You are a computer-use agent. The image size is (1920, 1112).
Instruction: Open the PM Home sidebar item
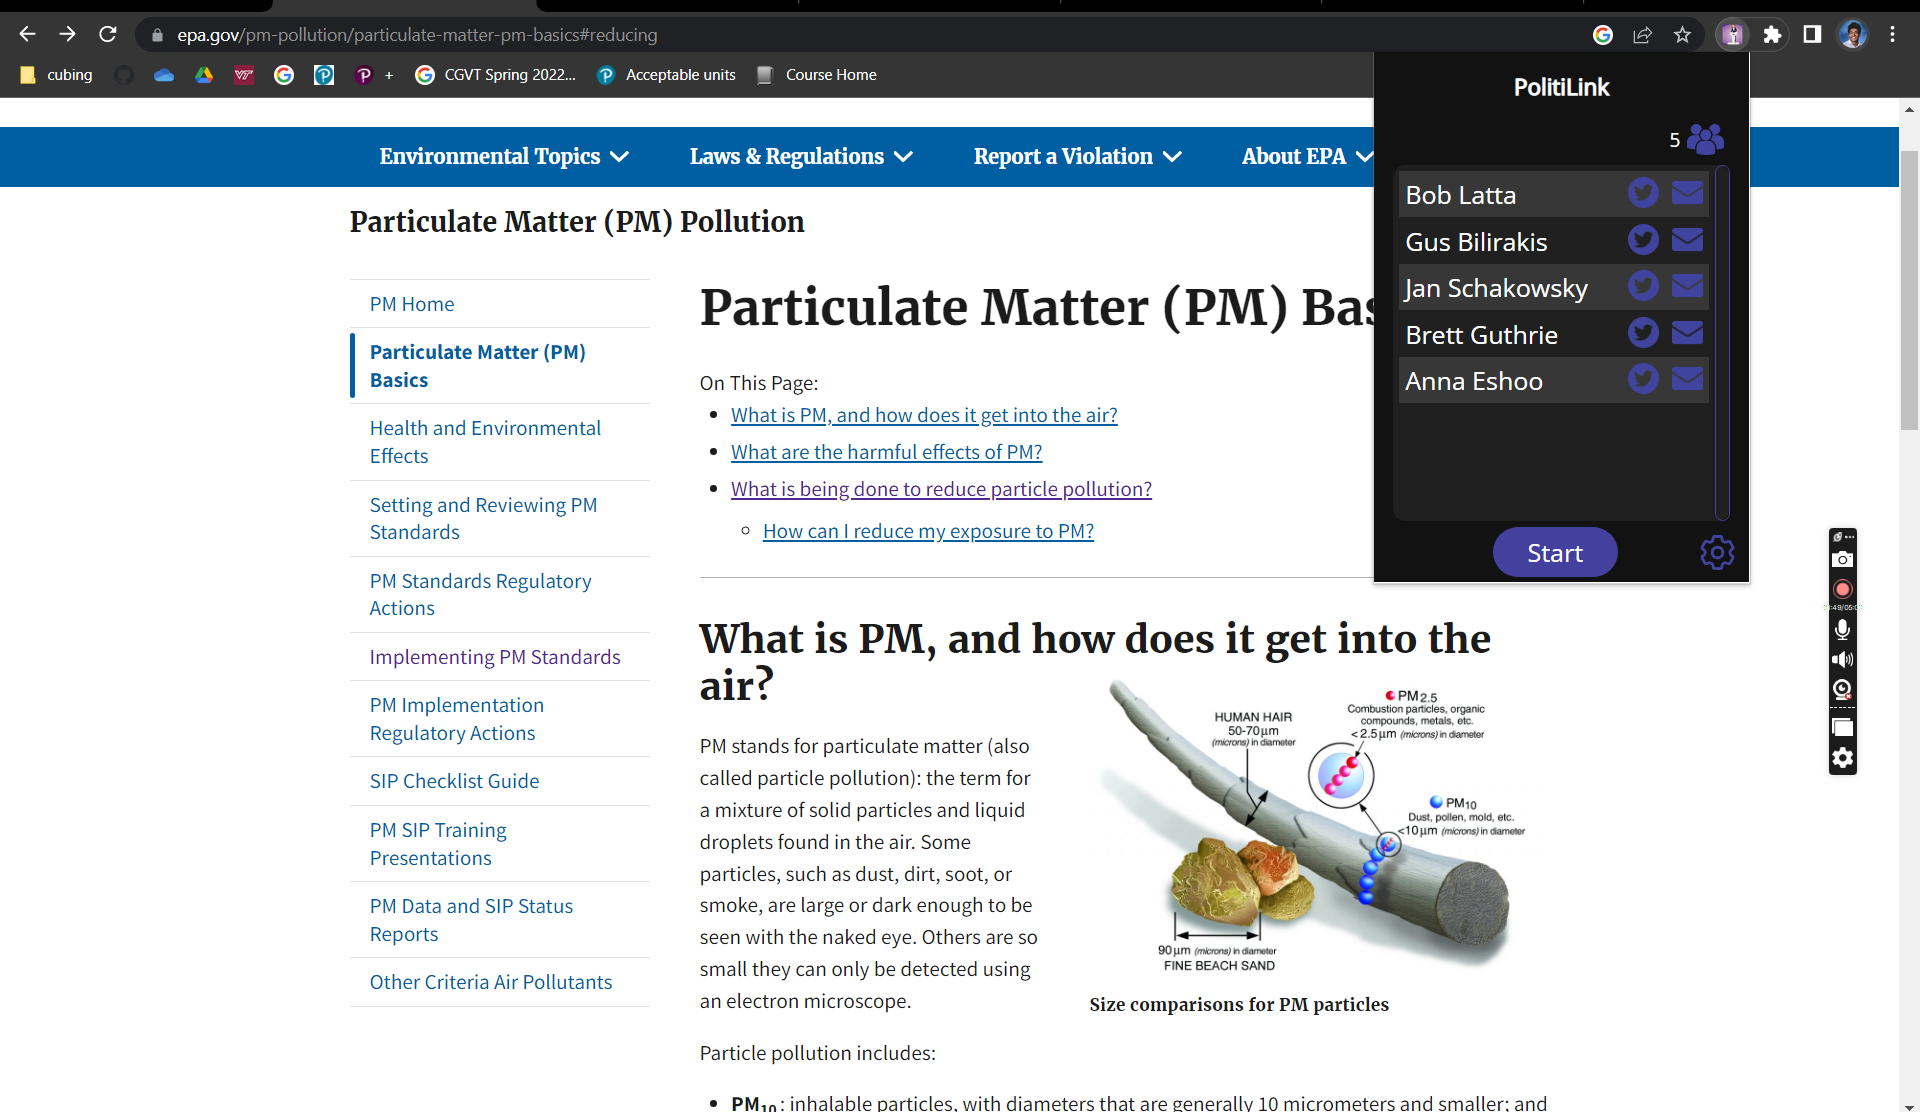click(412, 304)
